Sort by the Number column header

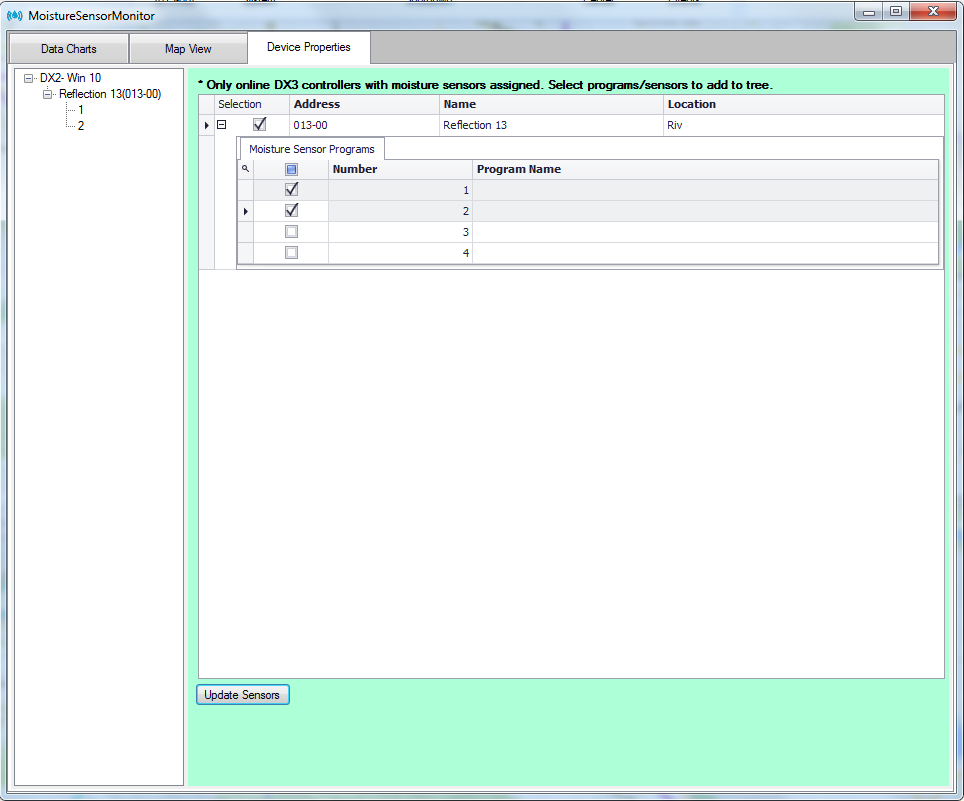[x=400, y=169]
